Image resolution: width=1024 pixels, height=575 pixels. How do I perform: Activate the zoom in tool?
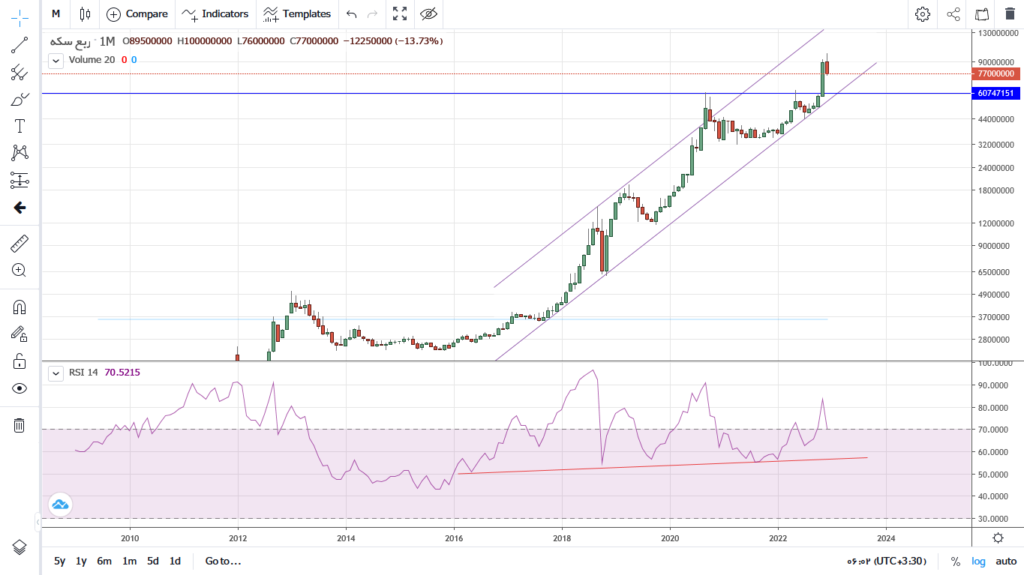pyautogui.click(x=20, y=270)
